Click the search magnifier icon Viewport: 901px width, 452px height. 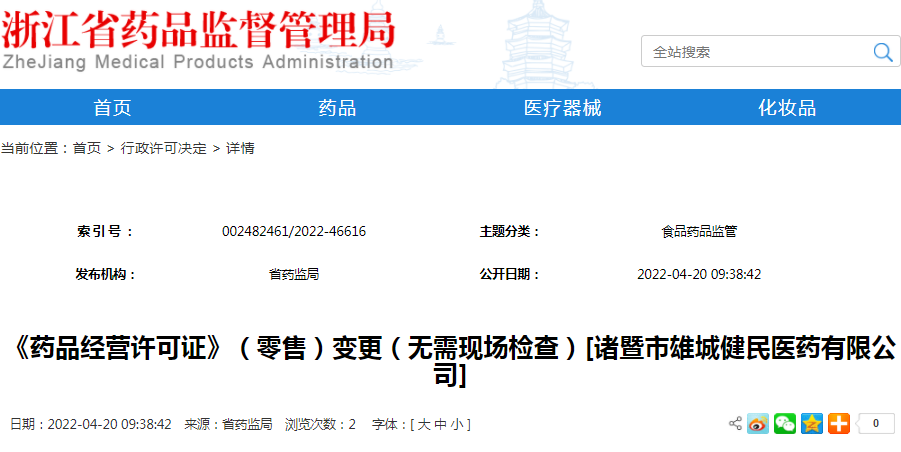point(883,52)
